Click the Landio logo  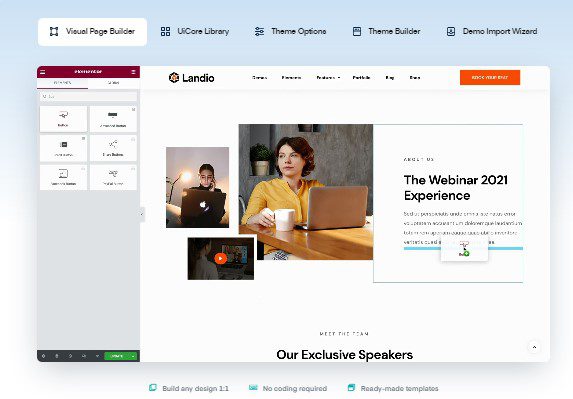(x=191, y=78)
